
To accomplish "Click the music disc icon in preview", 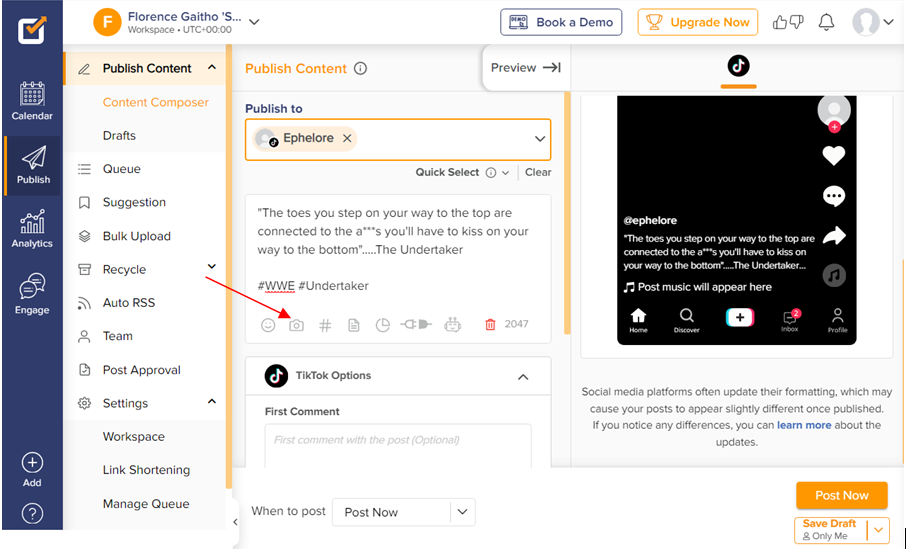I will click(x=834, y=276).
